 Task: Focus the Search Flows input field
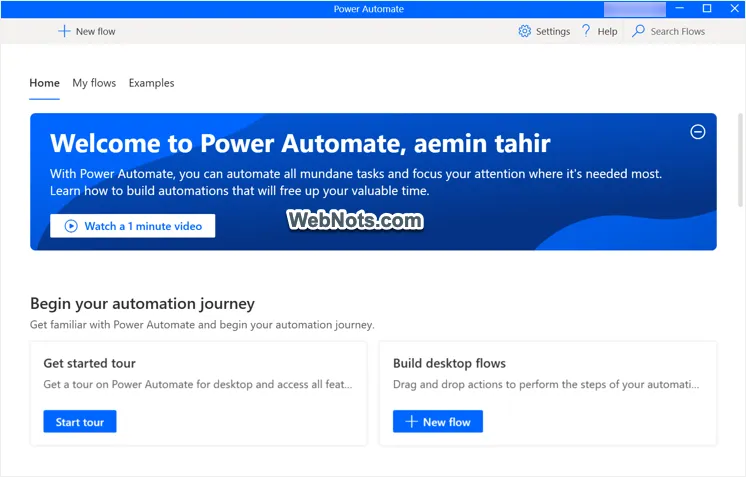click(x=677, y=31)
